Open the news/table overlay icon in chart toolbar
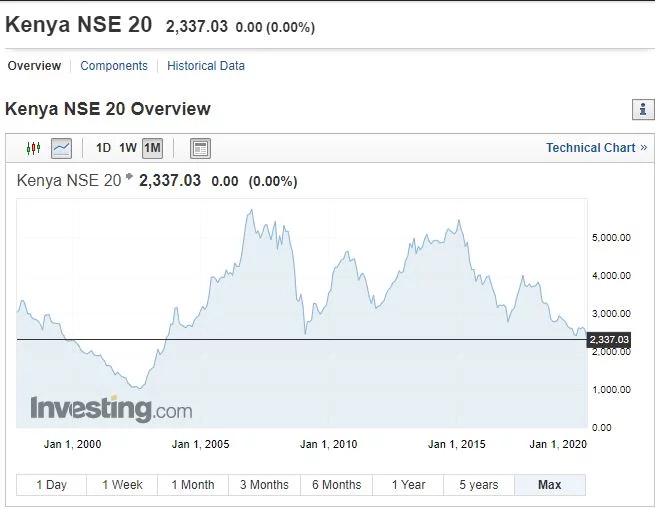 pyautogui.click(x=201, y=148)
